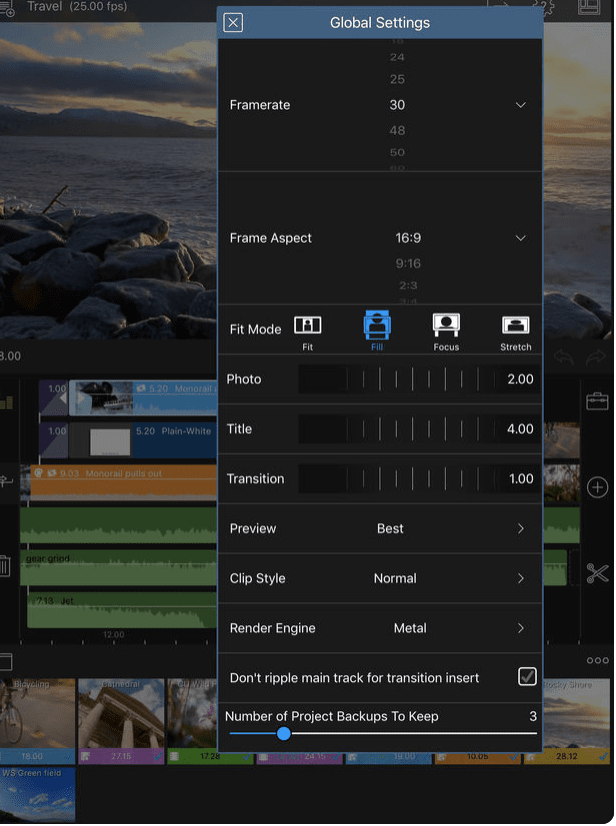
Task: Open the Preview quality options
Action: (x=520, y=528)
